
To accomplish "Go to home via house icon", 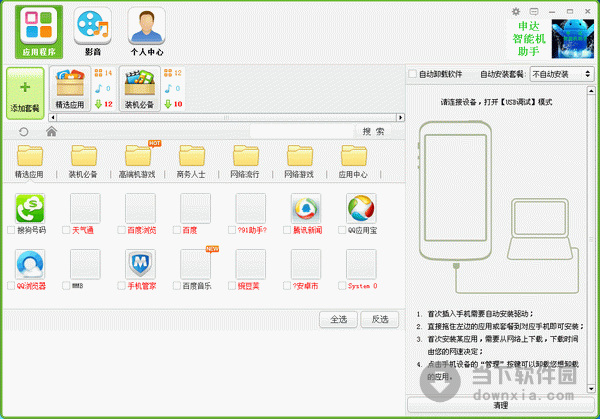I will 52,131.
